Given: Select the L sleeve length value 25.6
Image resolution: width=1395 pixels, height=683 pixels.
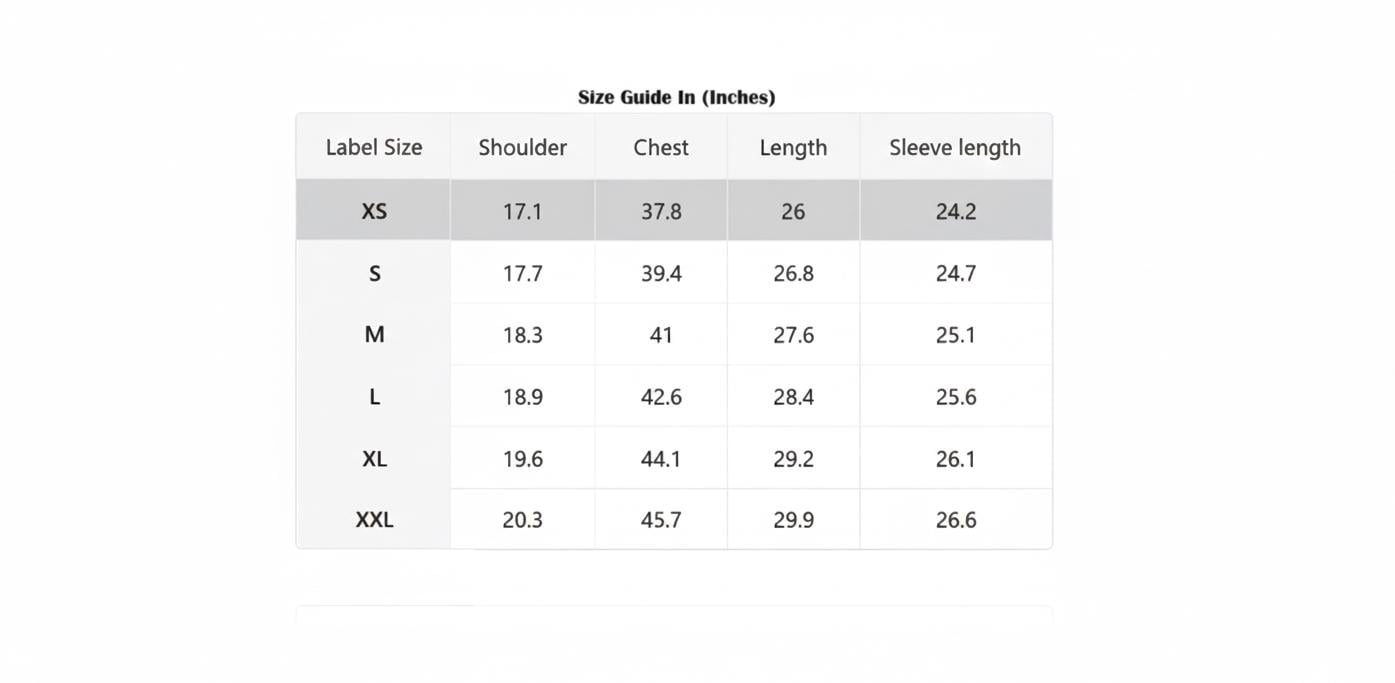Looking at the screenshot, I should coord(955,397).
